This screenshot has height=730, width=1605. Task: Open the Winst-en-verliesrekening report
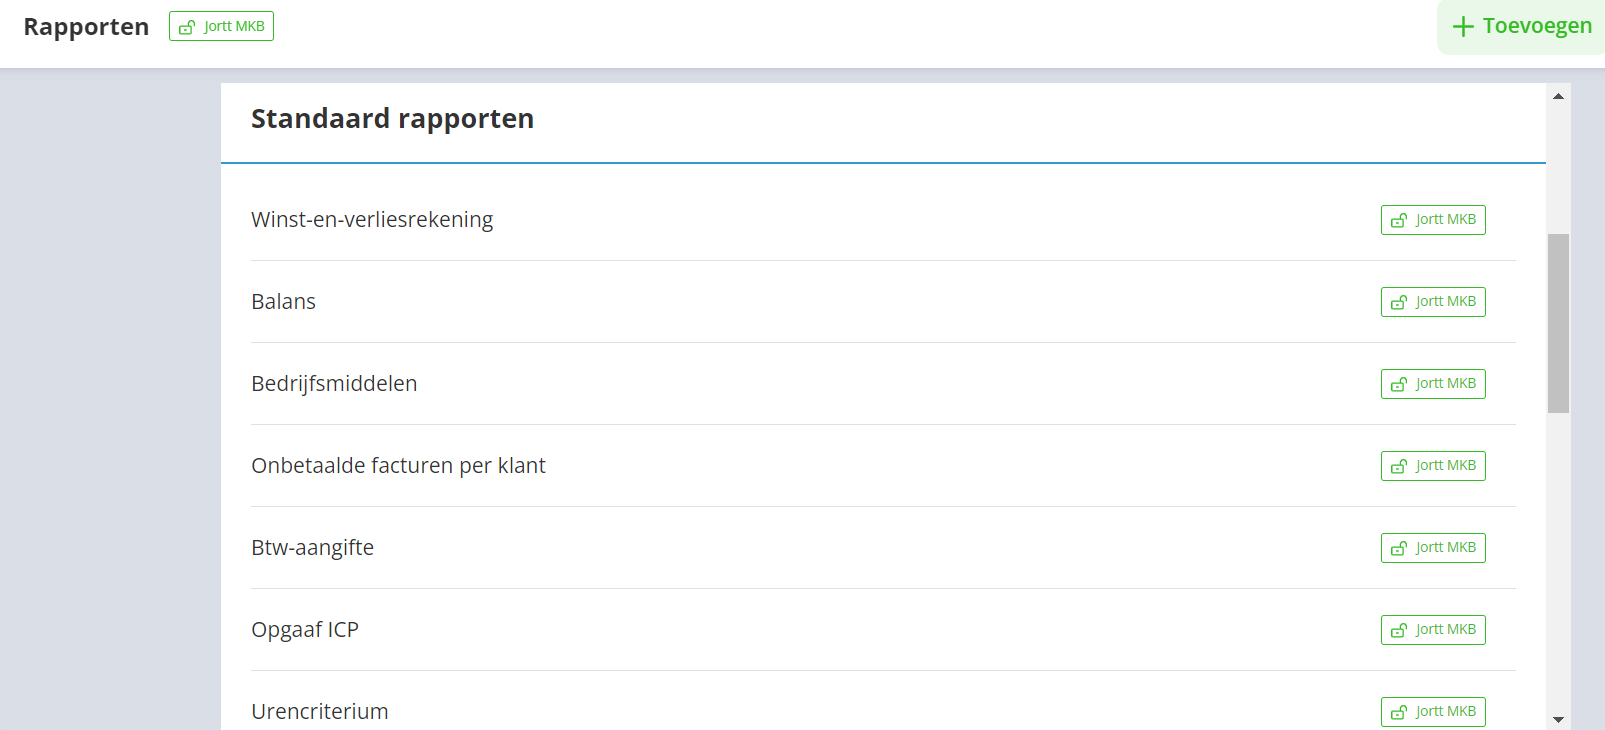coord(372,220)
